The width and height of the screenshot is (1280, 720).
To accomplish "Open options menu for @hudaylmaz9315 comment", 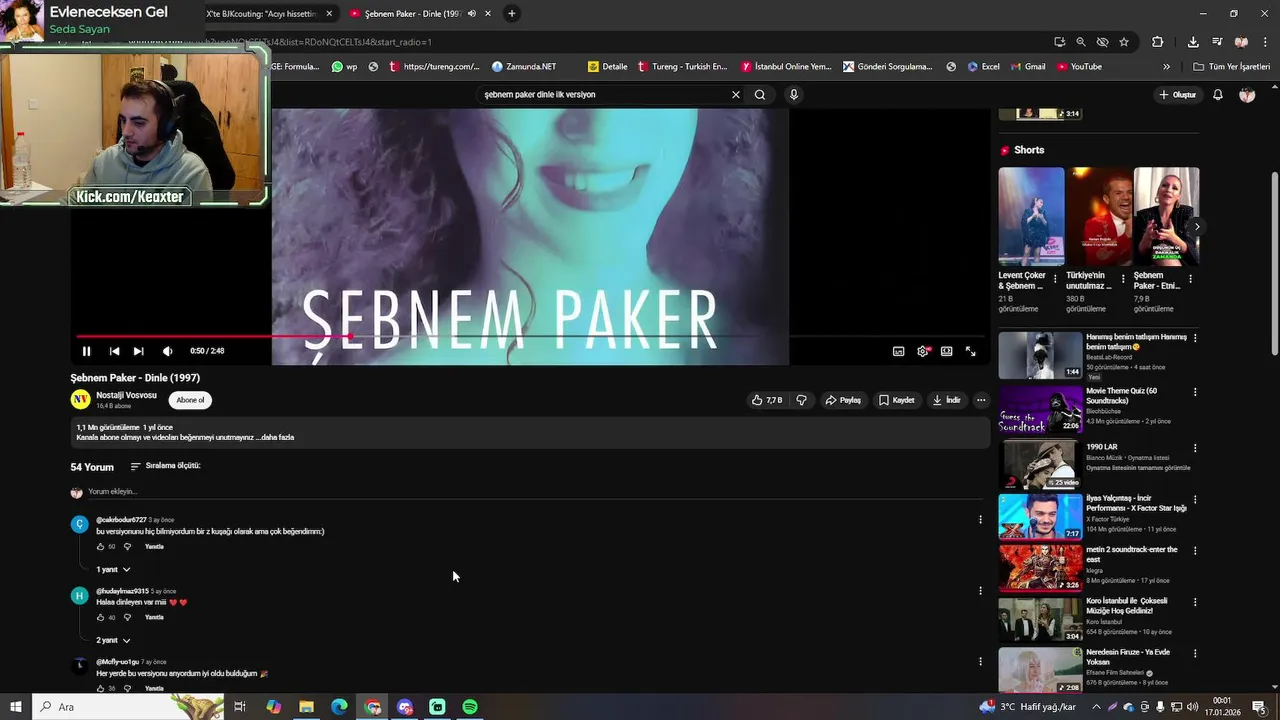I will (x=980, y=591).
